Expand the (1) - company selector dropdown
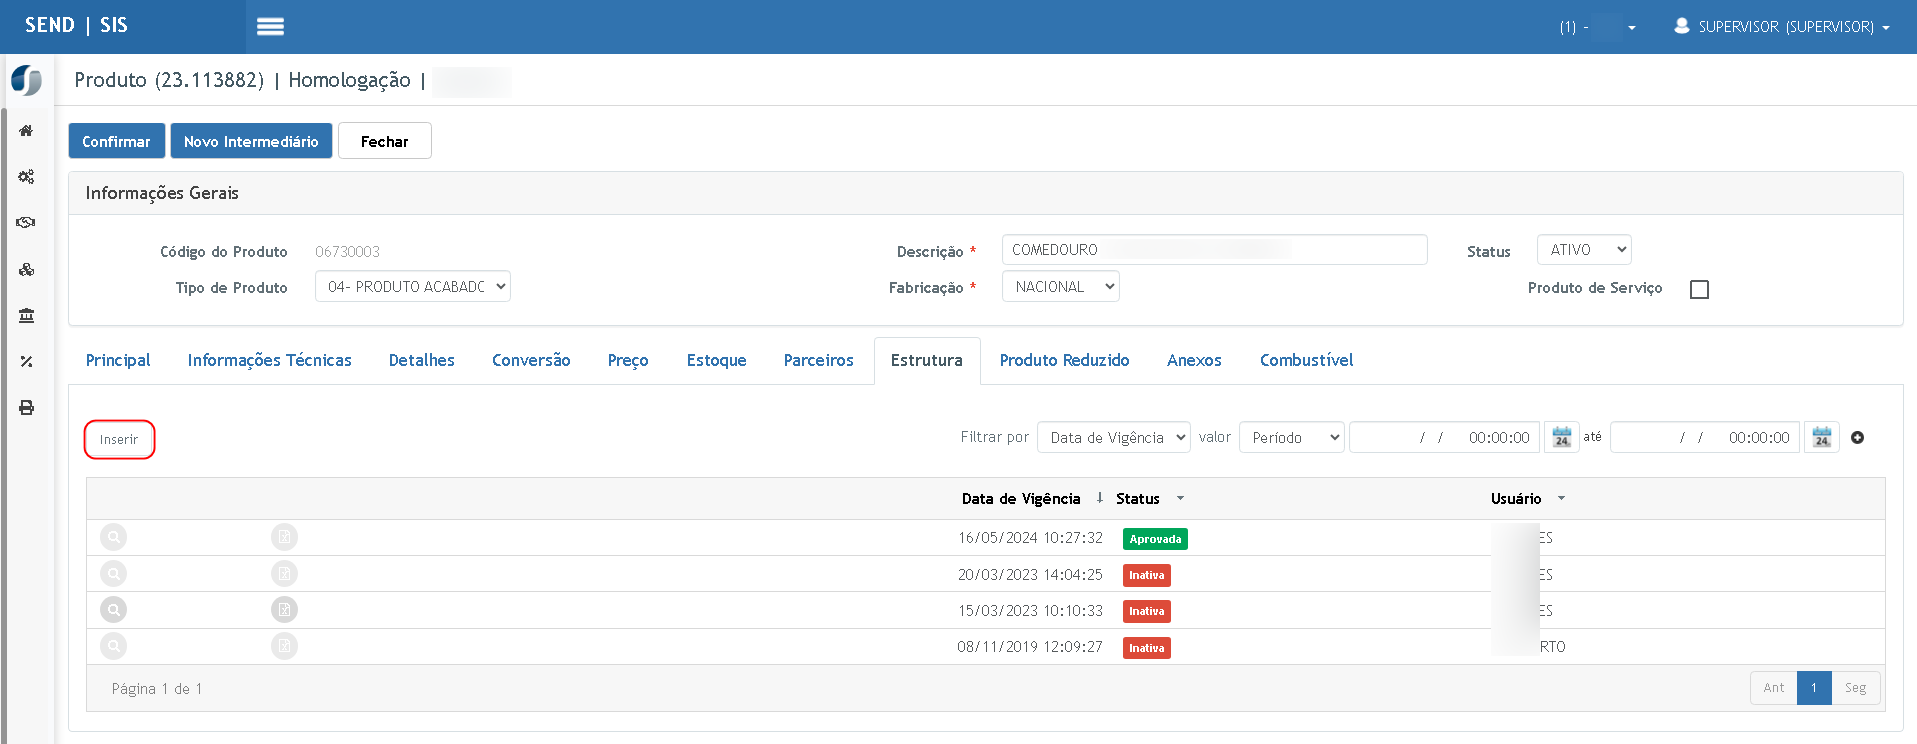1917x744 pixels. (x=1598, y=27)
